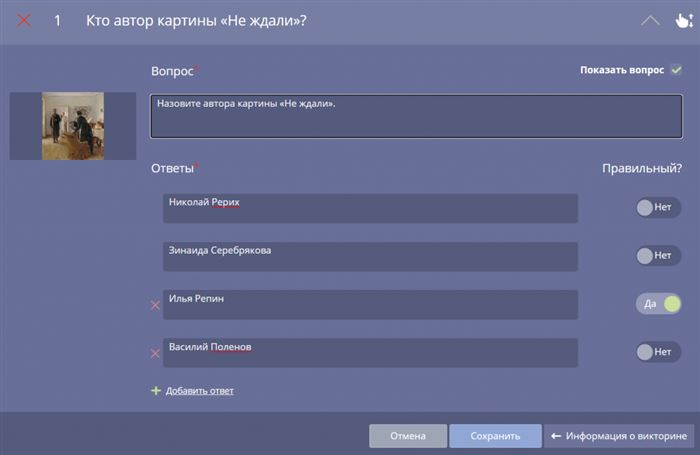Edit the Зинаида Серебрякова answer field
The height and width of the screenshot is (455, 700).
tap(370, 256)
